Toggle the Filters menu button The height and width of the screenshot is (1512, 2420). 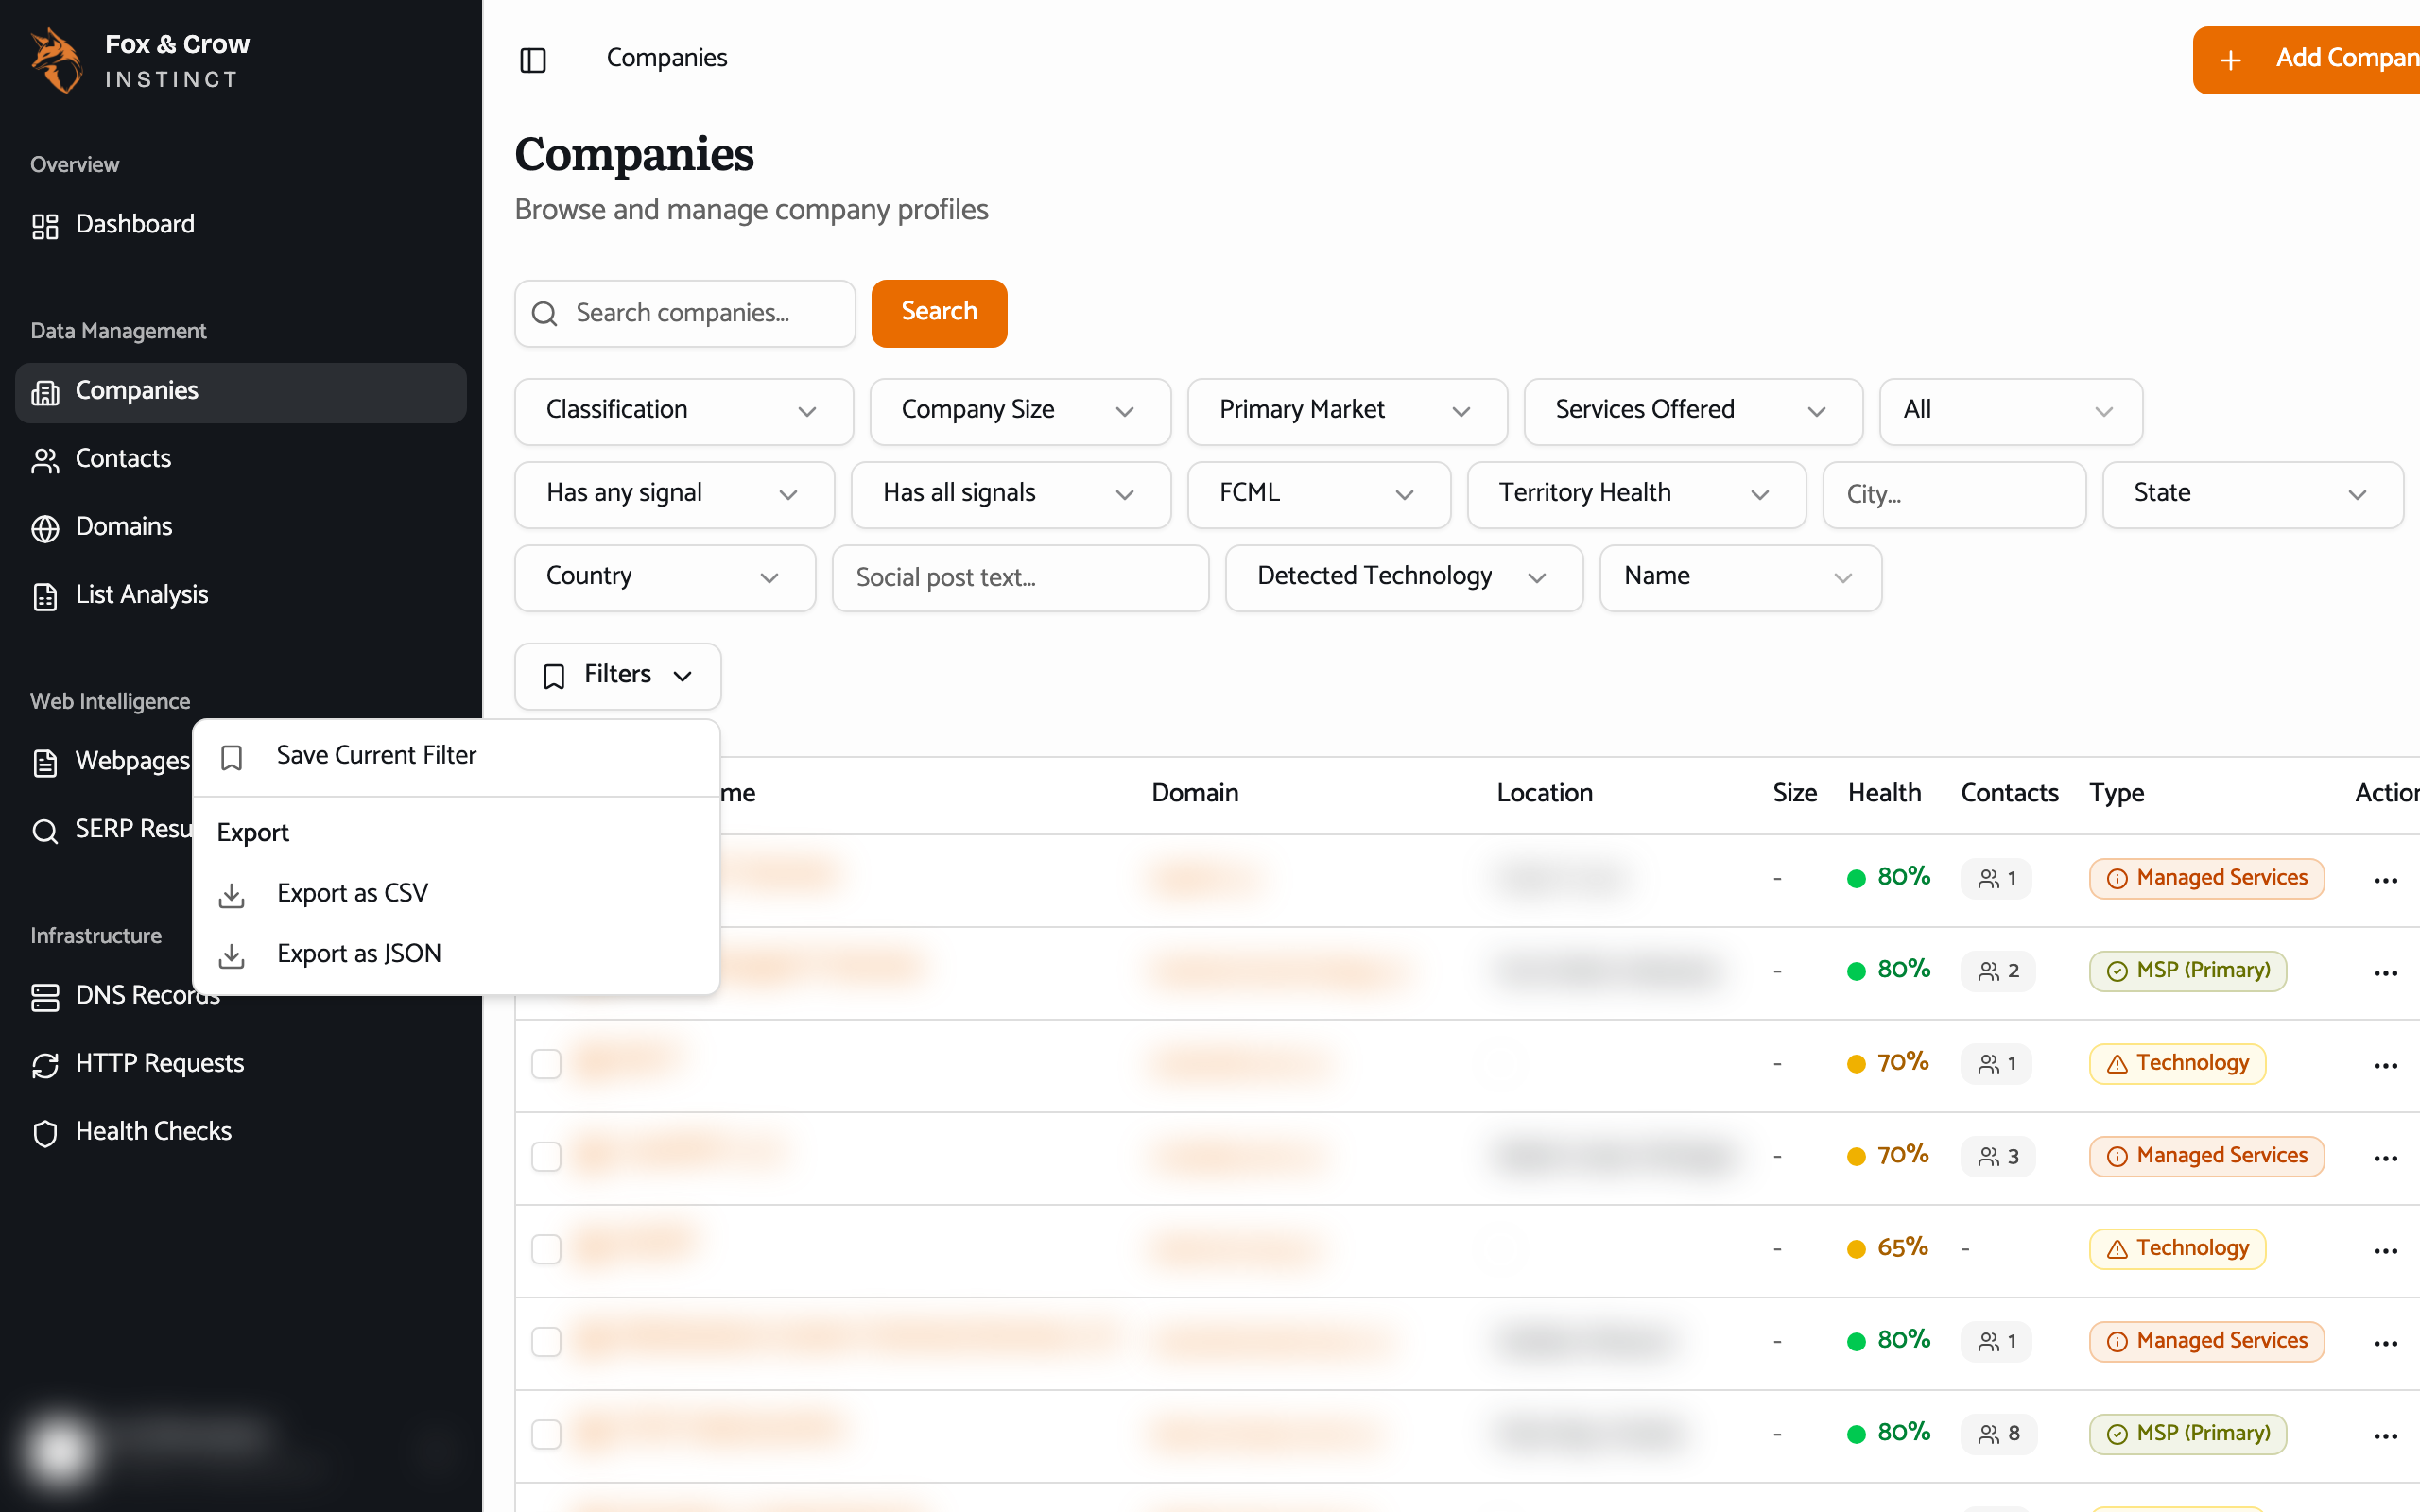[x=617, y=676]
